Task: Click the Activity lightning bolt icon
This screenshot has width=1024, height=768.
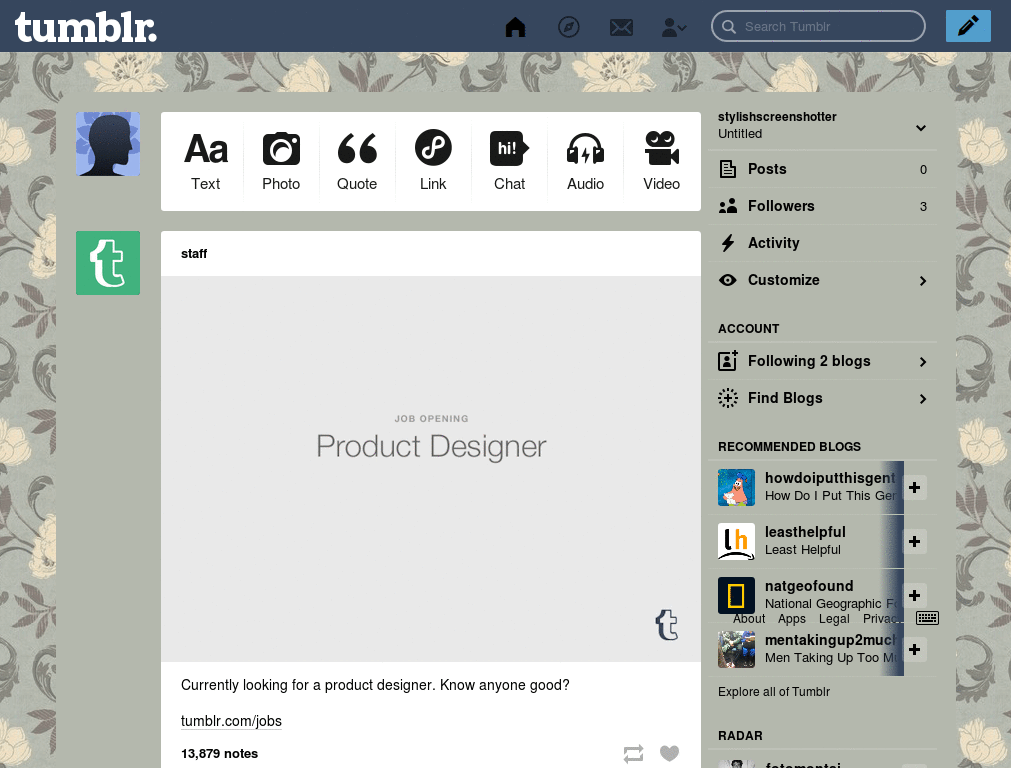Action: click(728, 243)
